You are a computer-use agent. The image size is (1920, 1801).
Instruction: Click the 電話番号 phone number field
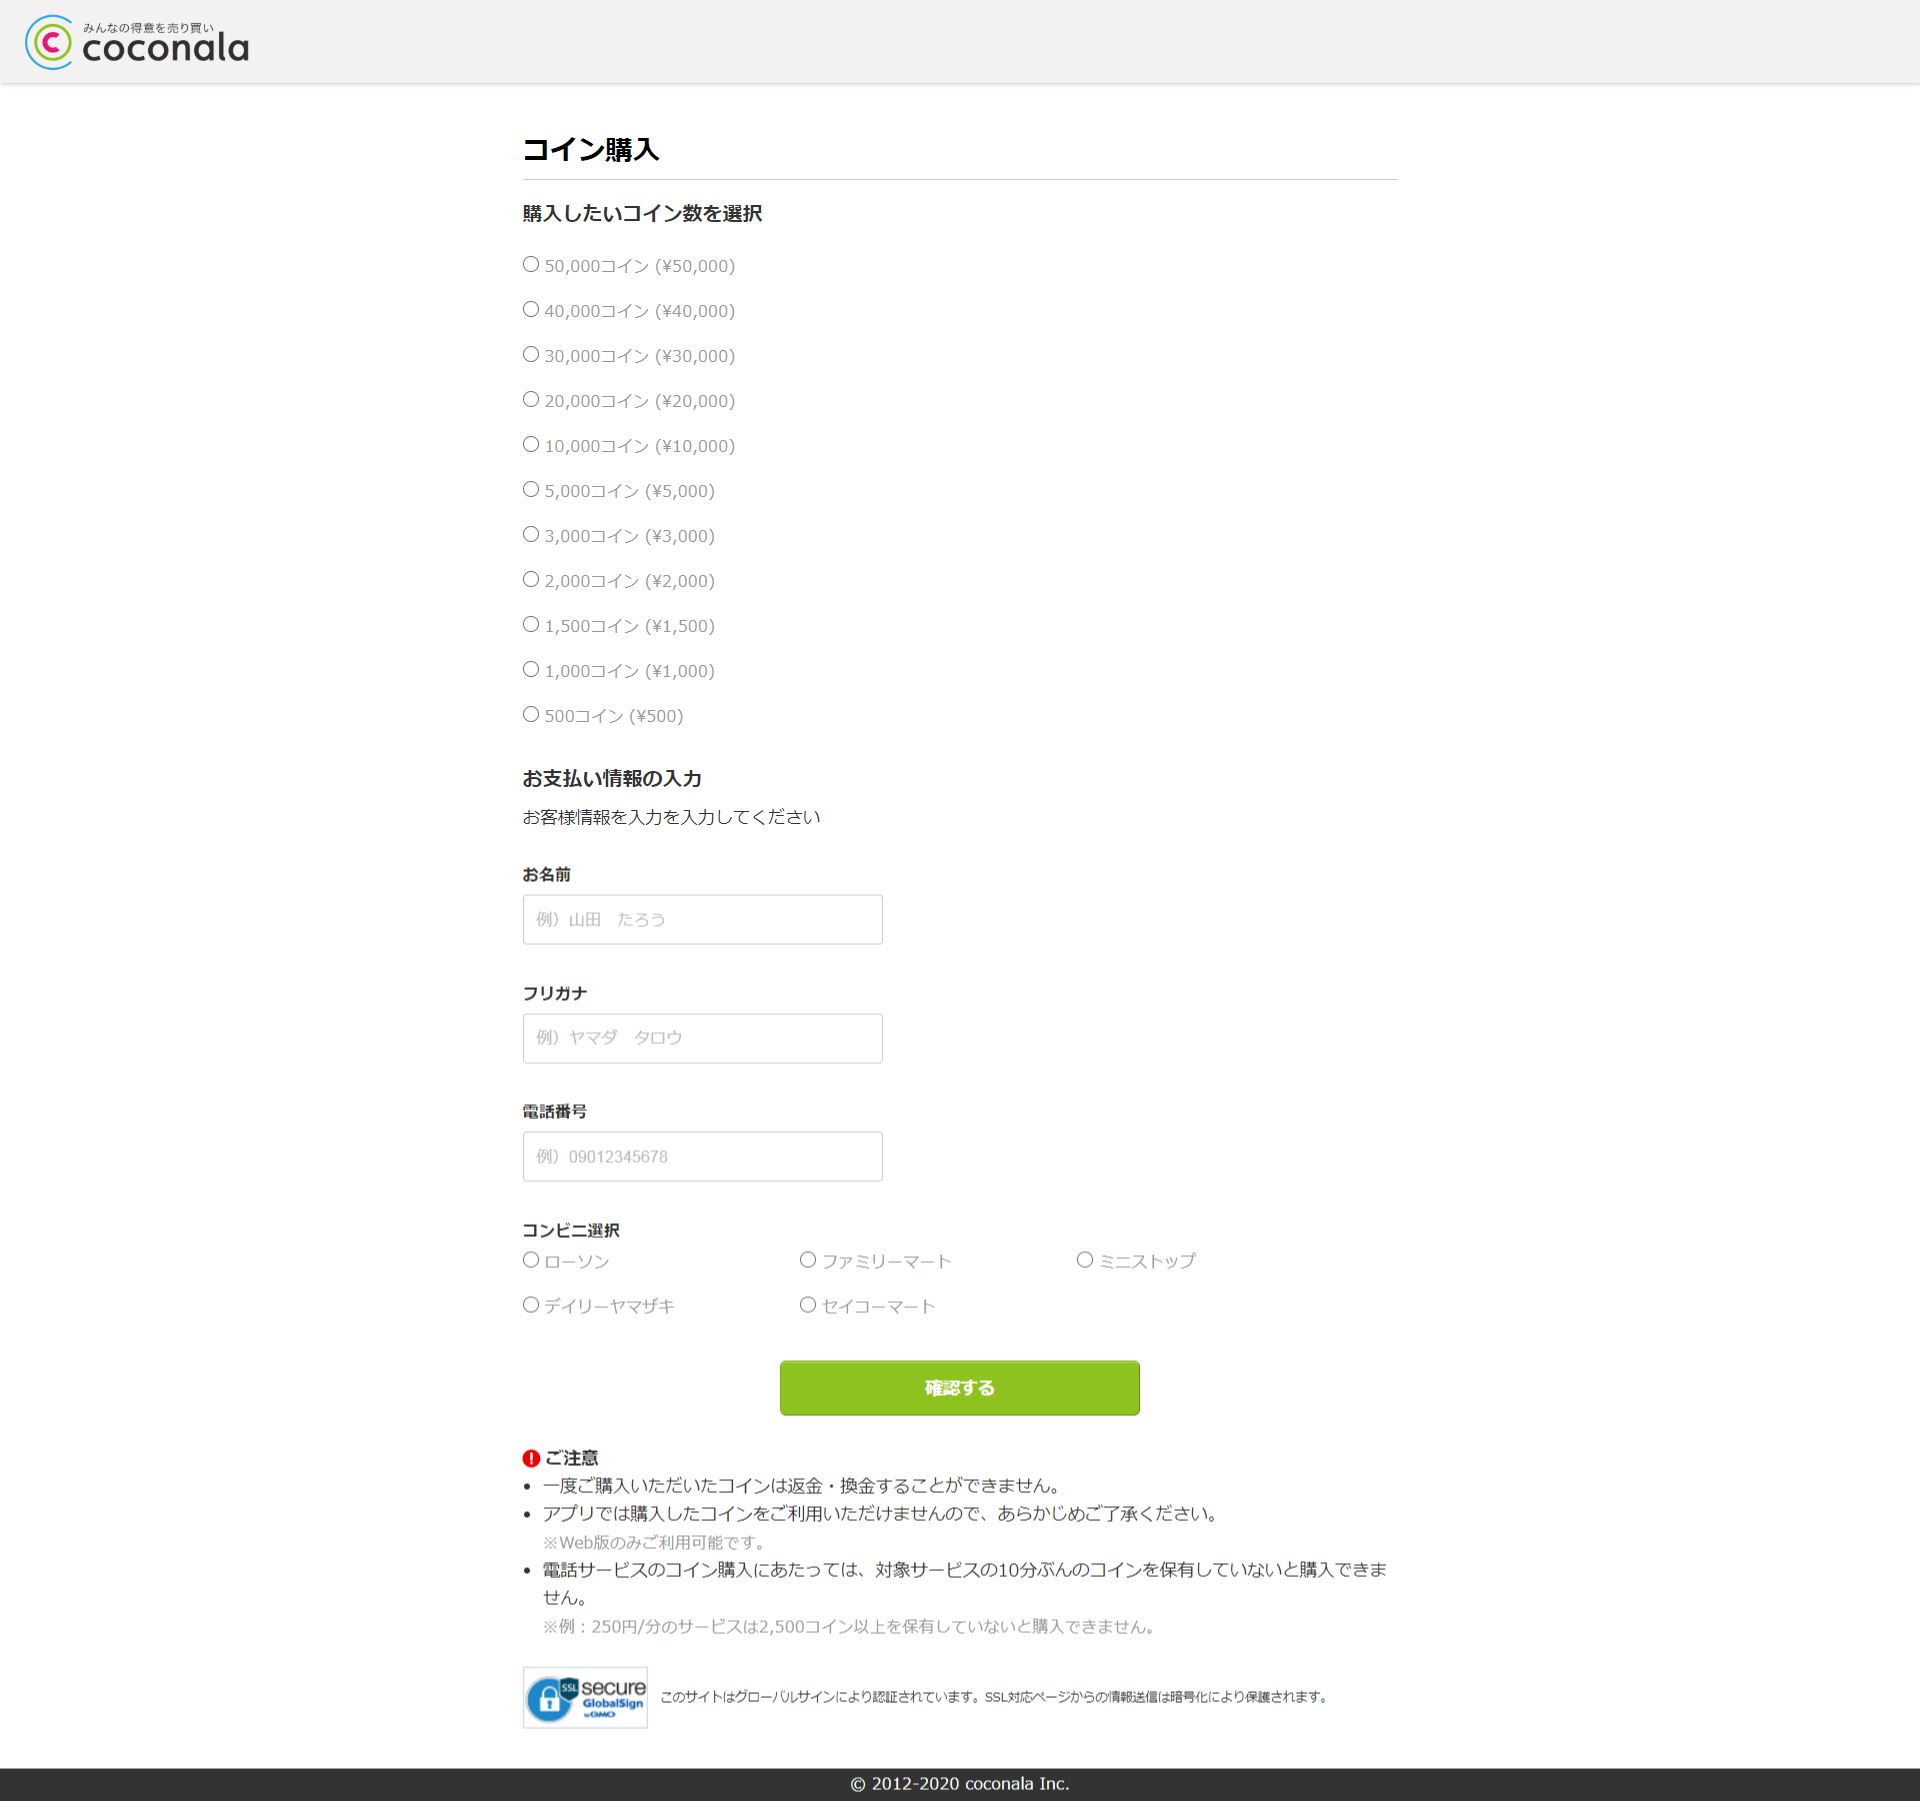point(702,1156)
